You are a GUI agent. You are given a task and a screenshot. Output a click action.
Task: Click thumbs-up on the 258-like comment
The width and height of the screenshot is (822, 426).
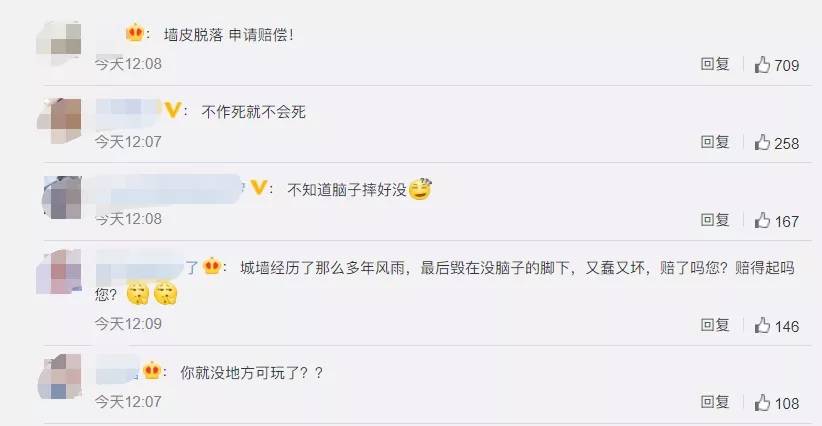point(762,142)
